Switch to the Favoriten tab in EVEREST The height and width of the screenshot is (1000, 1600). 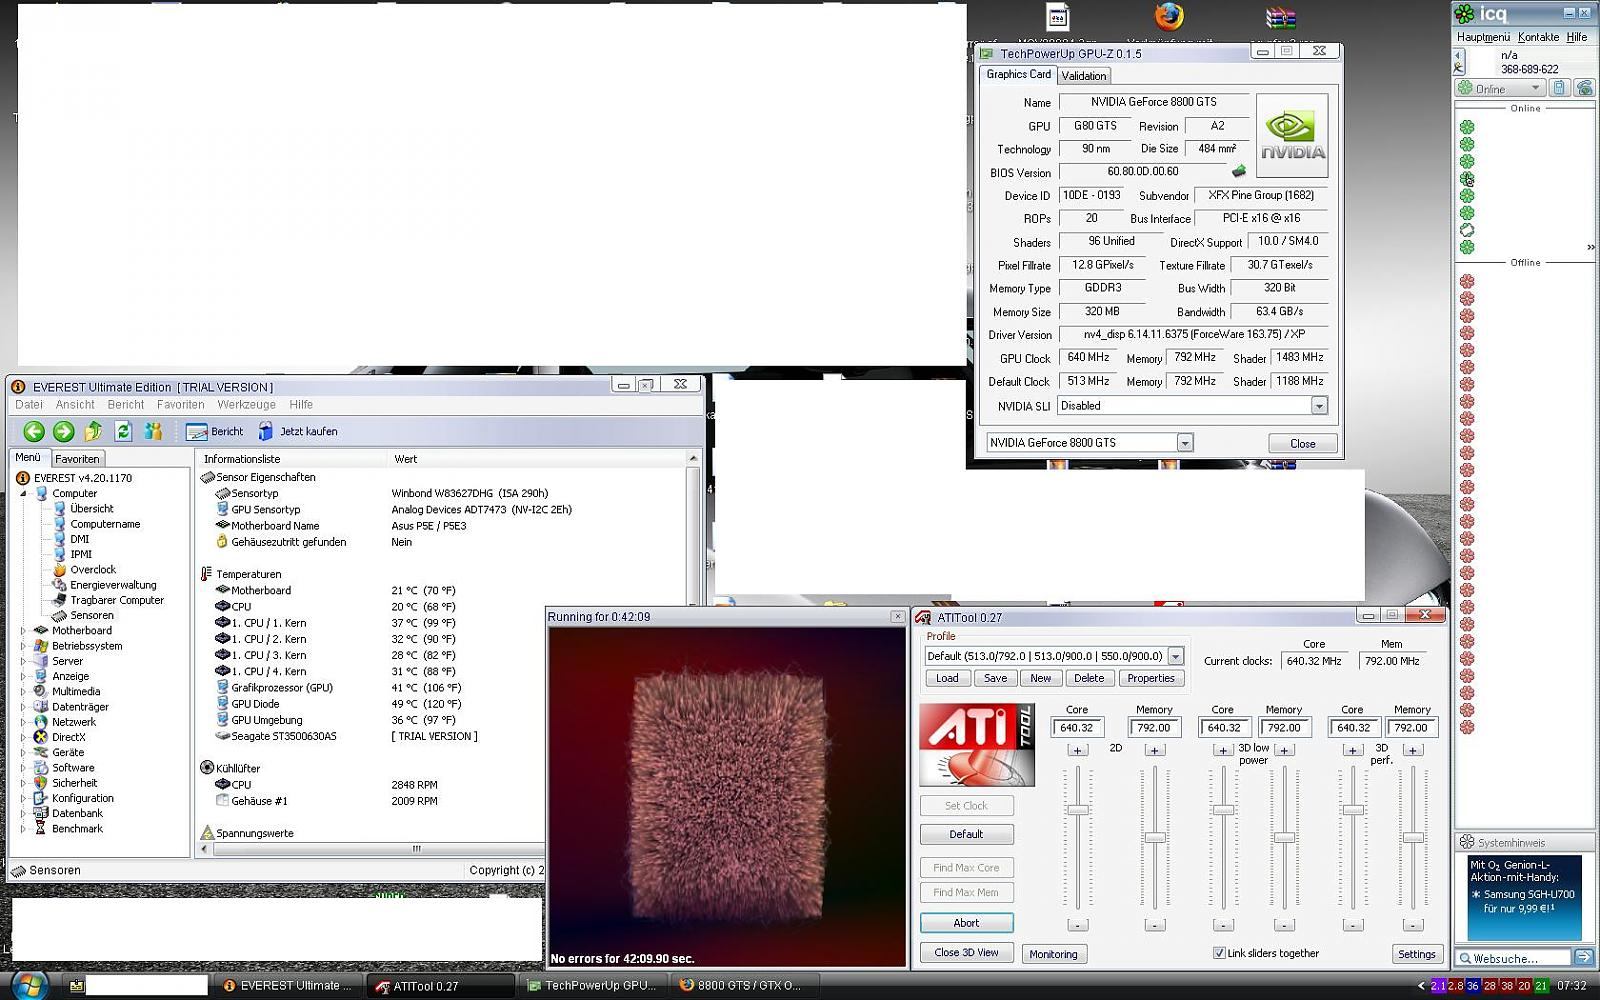tap(77, 459)
